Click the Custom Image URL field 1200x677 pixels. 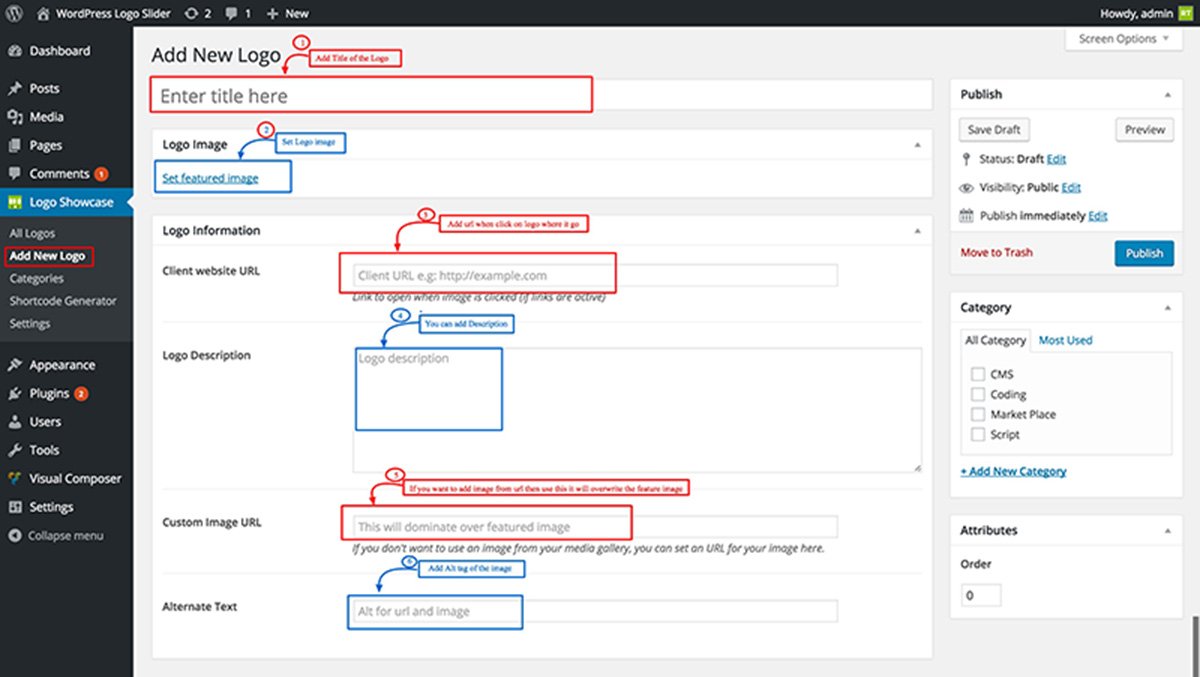click(x=594, y=527)
